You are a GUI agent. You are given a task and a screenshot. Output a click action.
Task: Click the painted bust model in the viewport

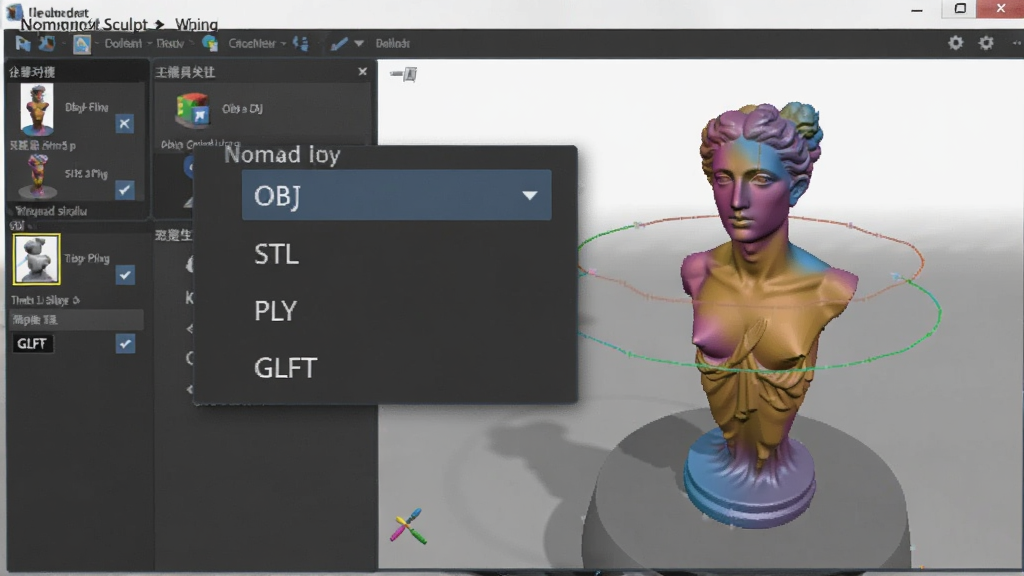761,313
